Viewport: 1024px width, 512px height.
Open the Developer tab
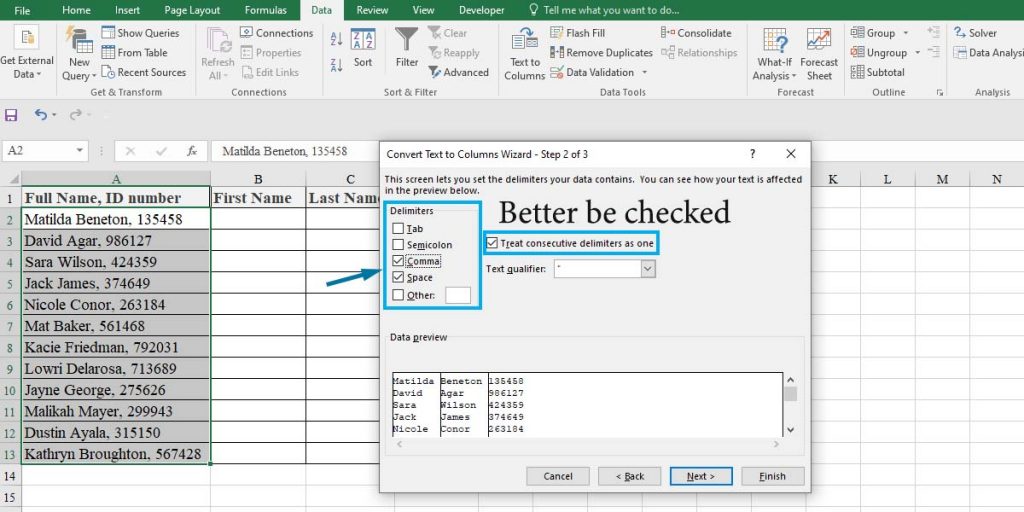[481, 10]
